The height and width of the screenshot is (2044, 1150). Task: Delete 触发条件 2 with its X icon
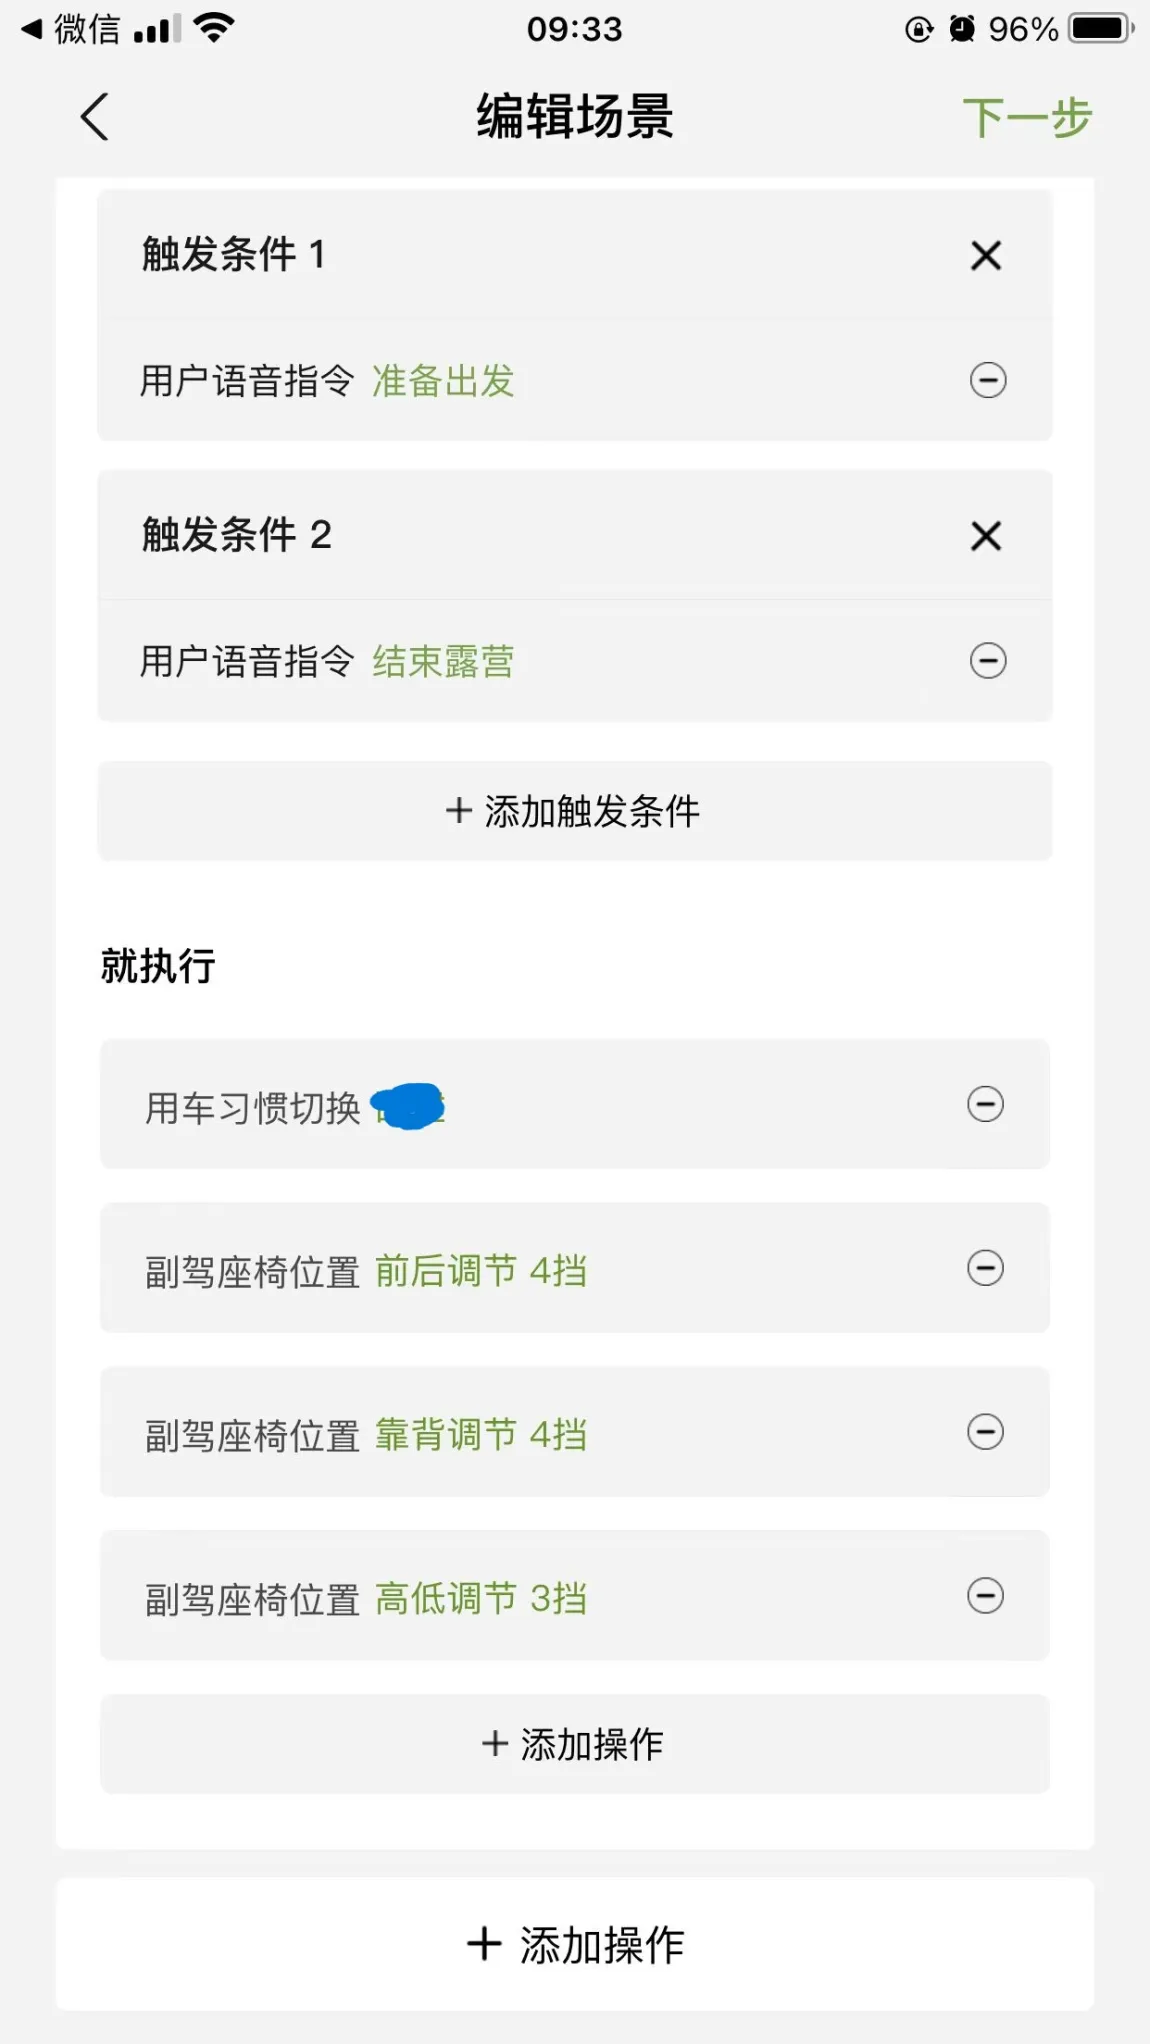[x=986, y=536]
